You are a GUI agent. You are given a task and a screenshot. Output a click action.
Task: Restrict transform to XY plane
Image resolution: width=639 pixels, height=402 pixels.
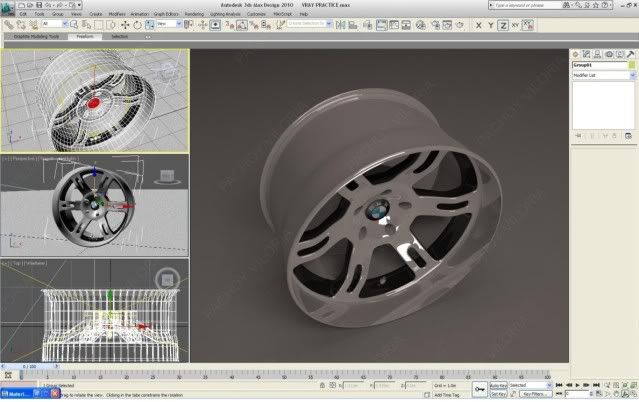[x=515, y=25]
